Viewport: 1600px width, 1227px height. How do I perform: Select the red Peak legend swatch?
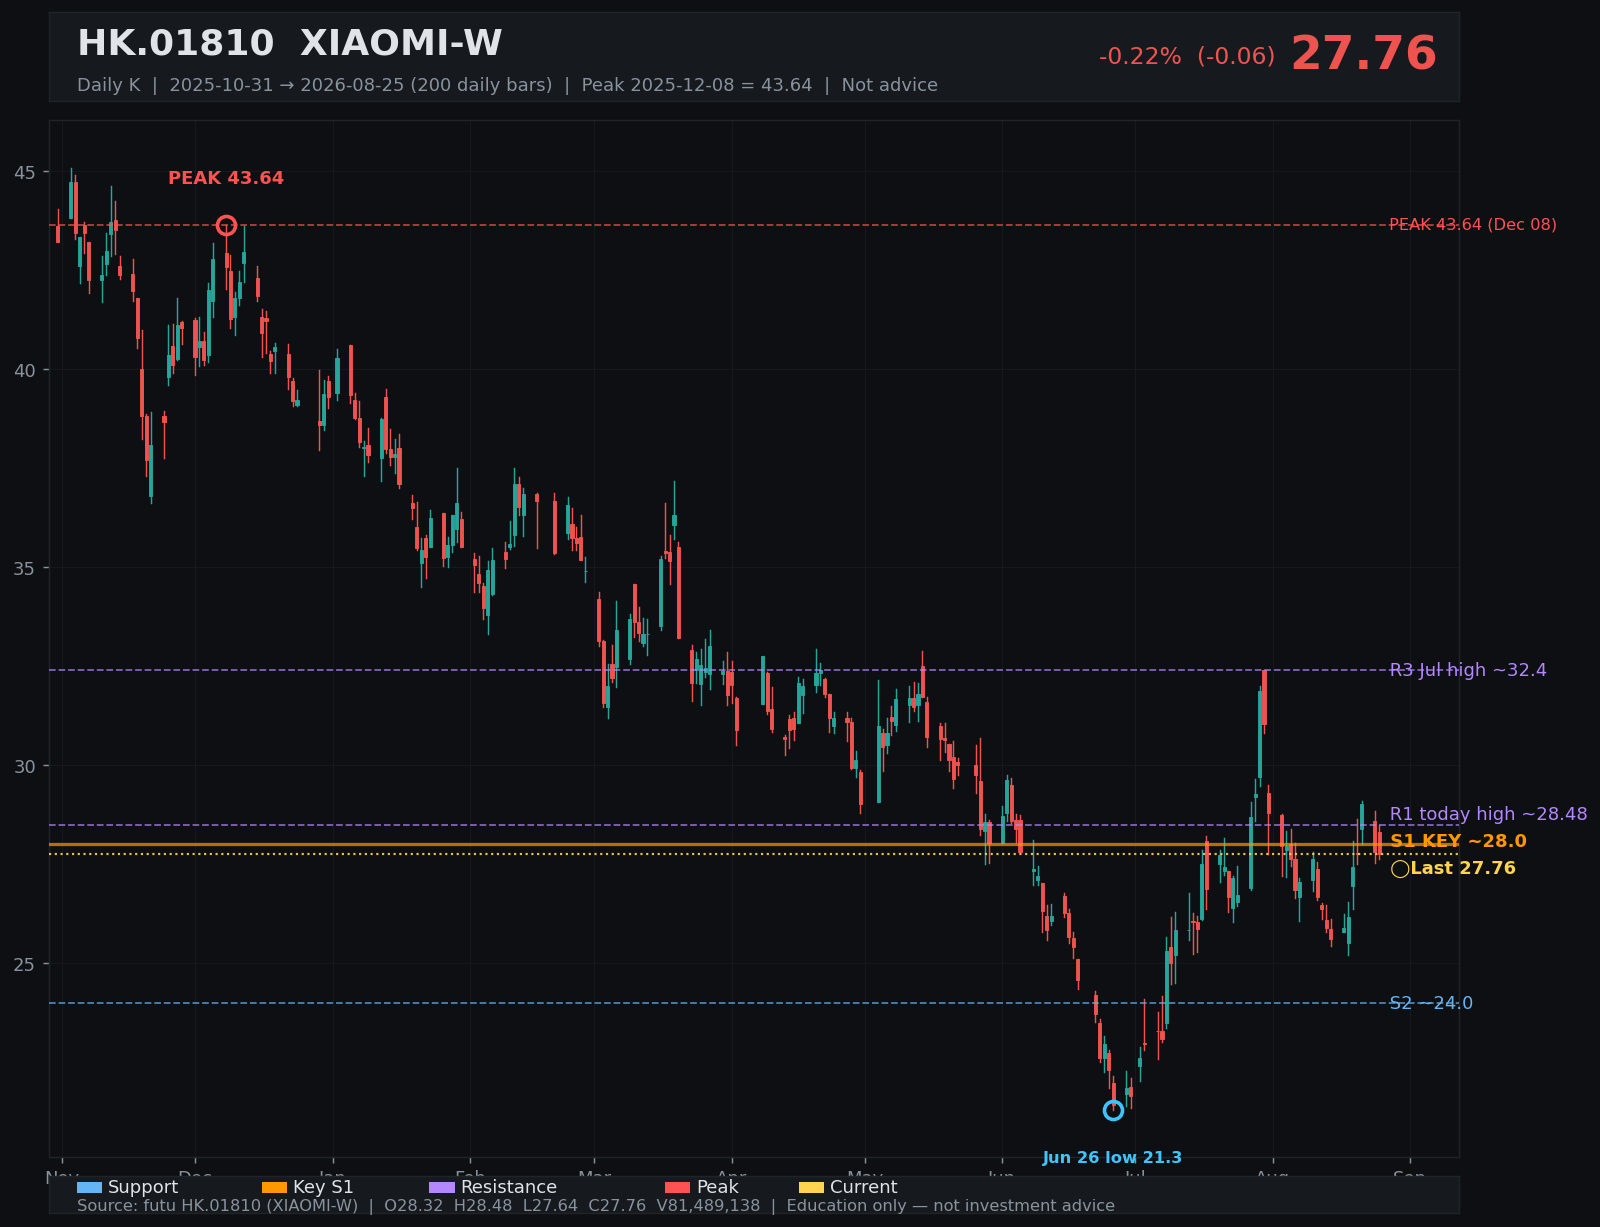[x=678, y=1187]
